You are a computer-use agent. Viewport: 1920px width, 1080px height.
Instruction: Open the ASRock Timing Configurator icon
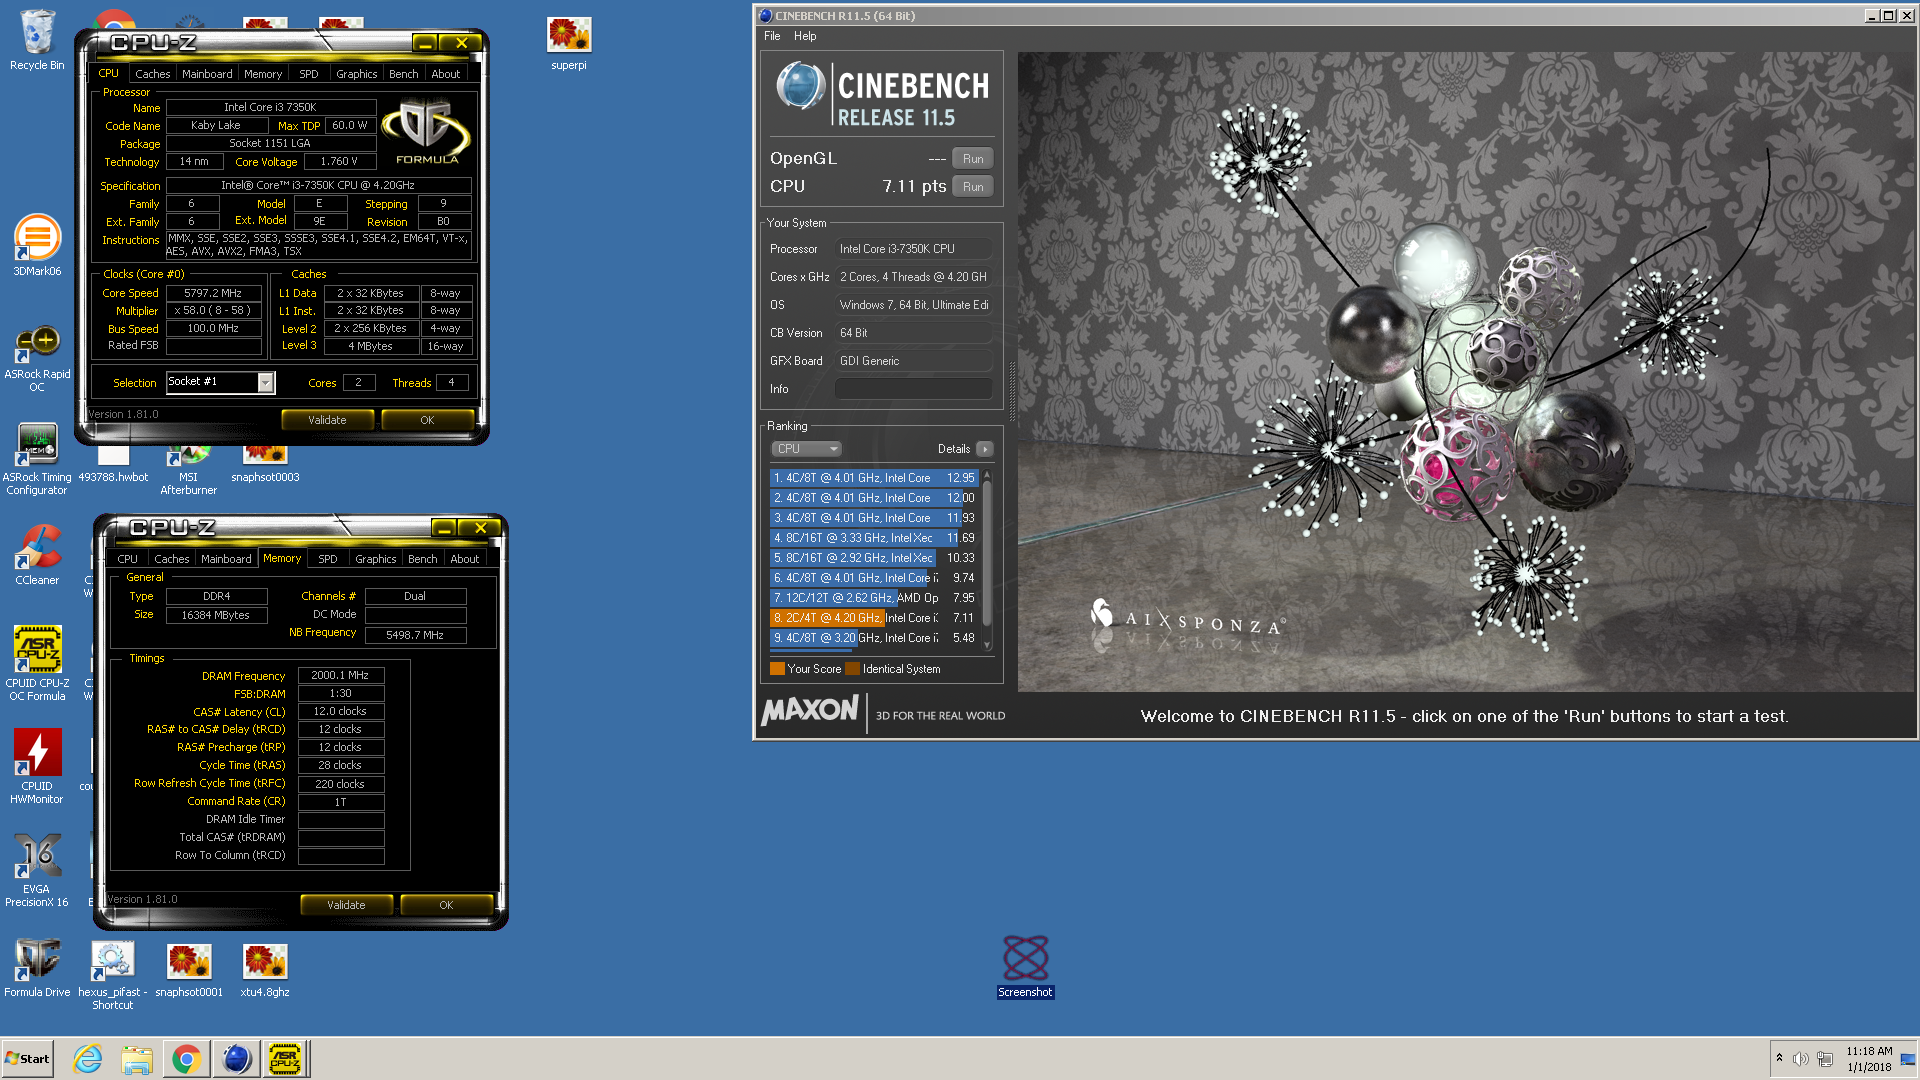tap(37, 458)
